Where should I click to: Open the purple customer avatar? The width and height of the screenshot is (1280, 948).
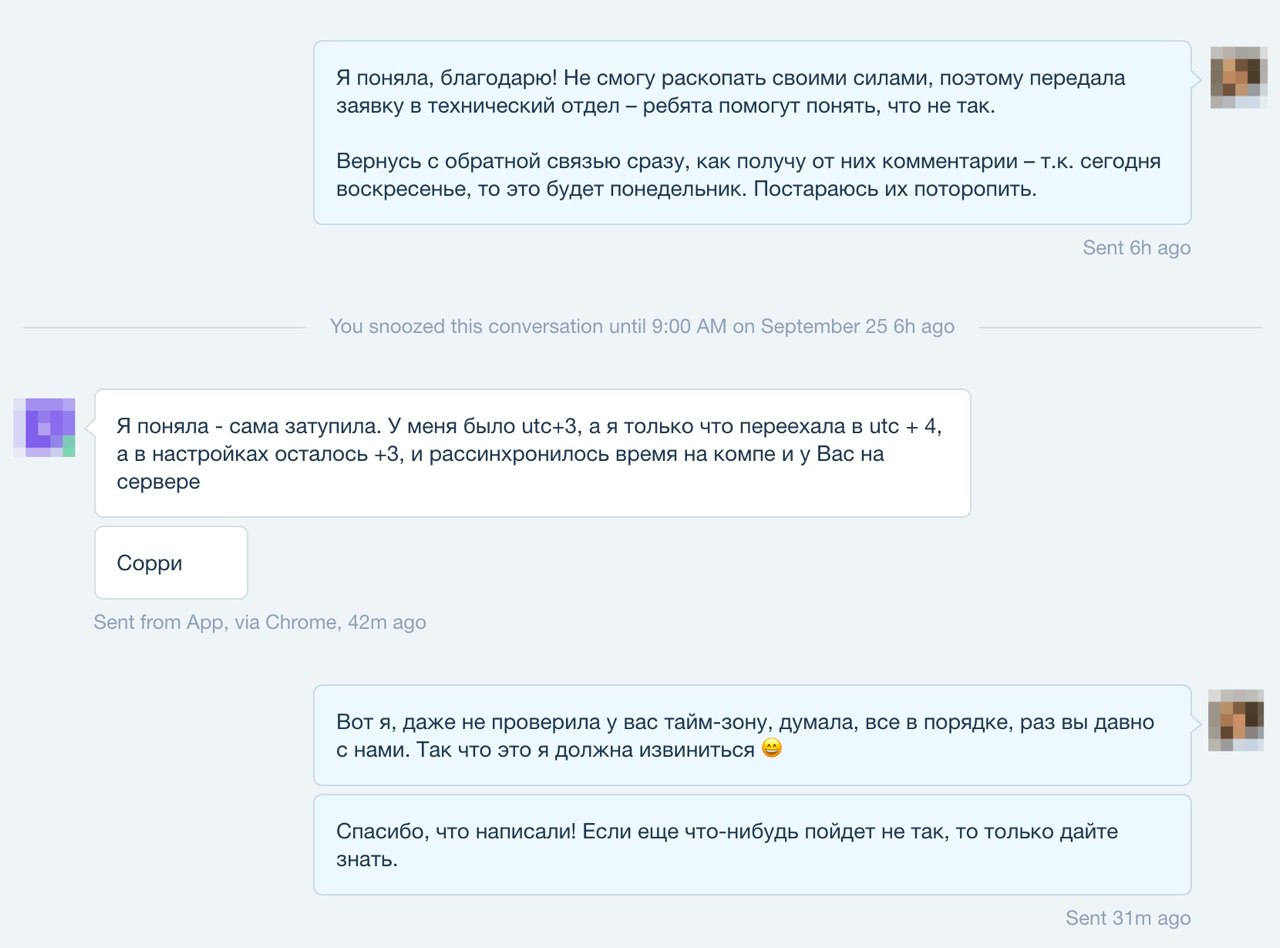(x=44, y=427)
